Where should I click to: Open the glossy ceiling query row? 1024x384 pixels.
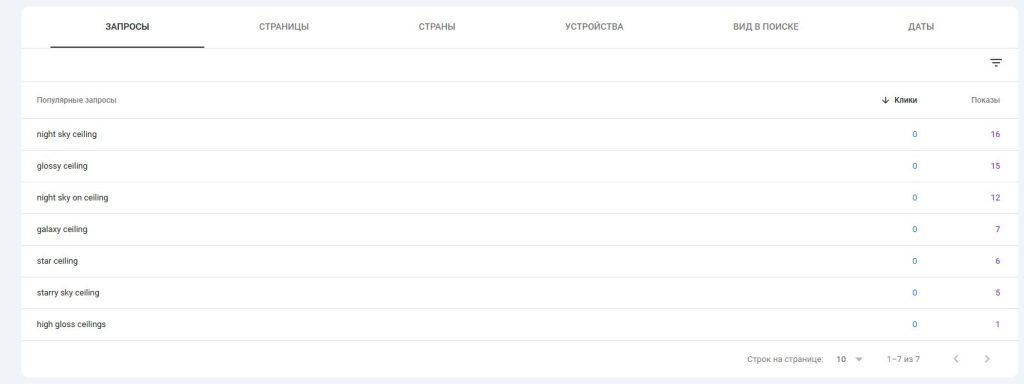pyautogui.click(x=519, y=166)
